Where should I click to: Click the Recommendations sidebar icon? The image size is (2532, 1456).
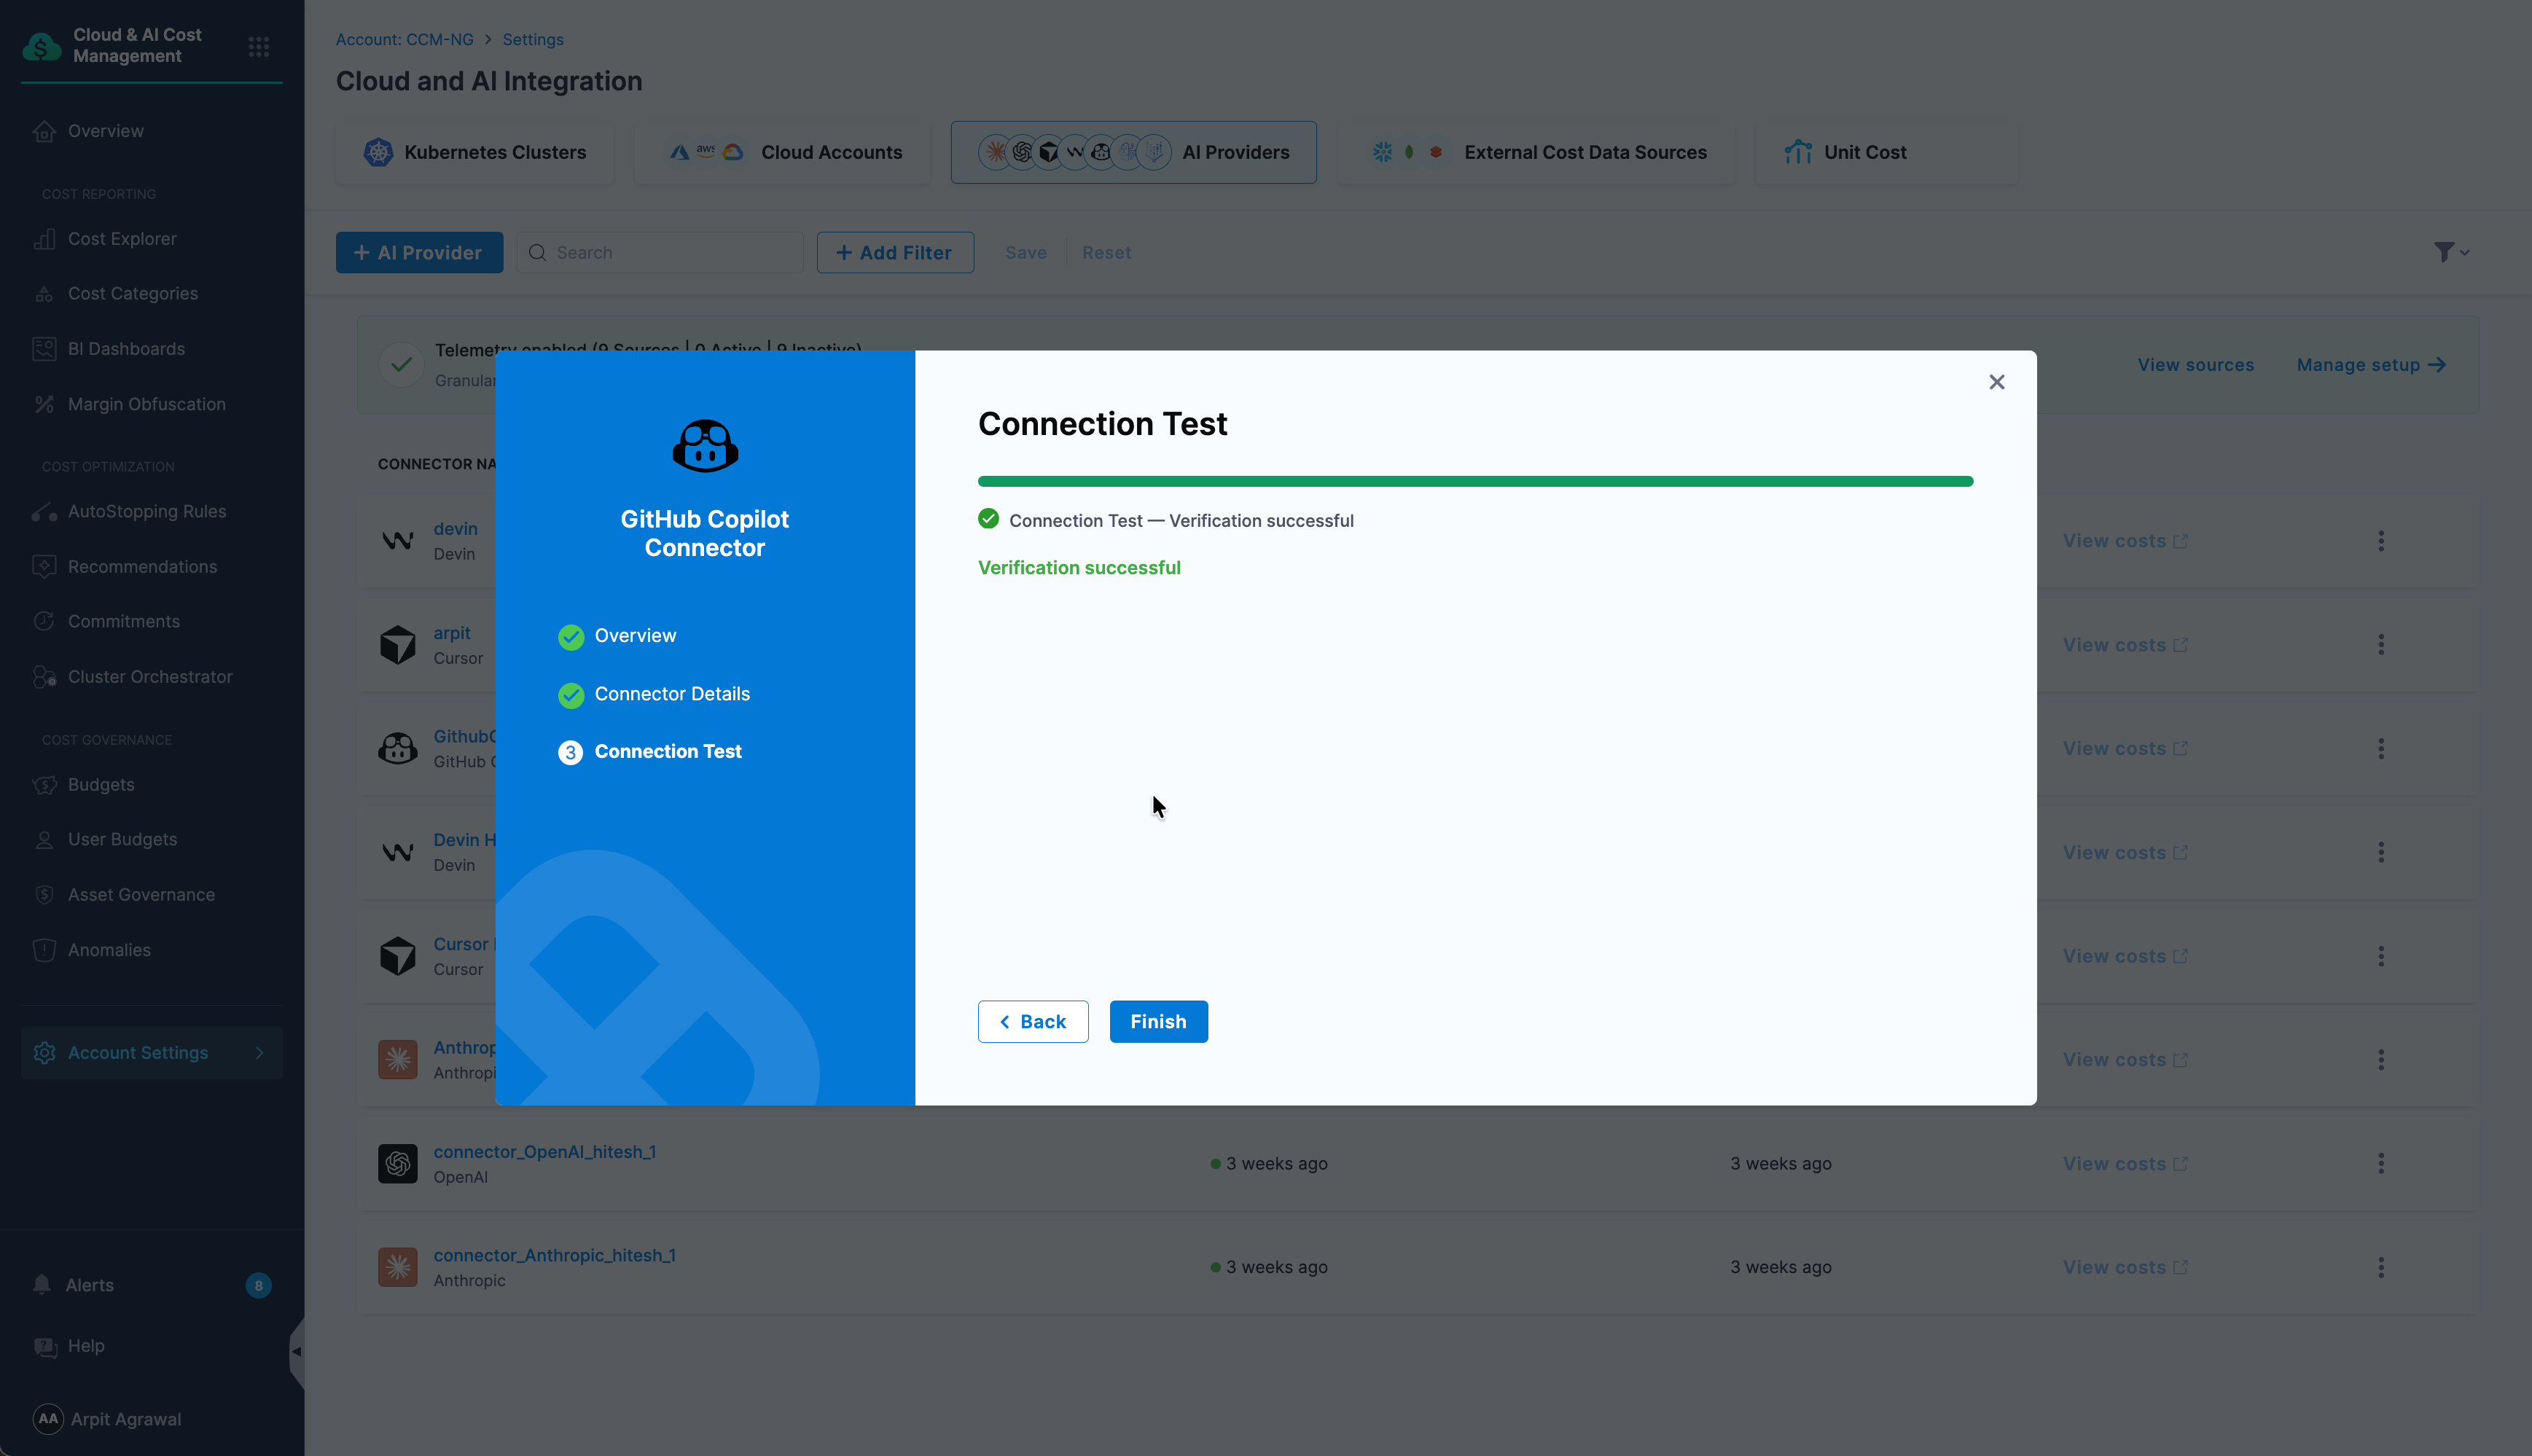tap(44, 566)
